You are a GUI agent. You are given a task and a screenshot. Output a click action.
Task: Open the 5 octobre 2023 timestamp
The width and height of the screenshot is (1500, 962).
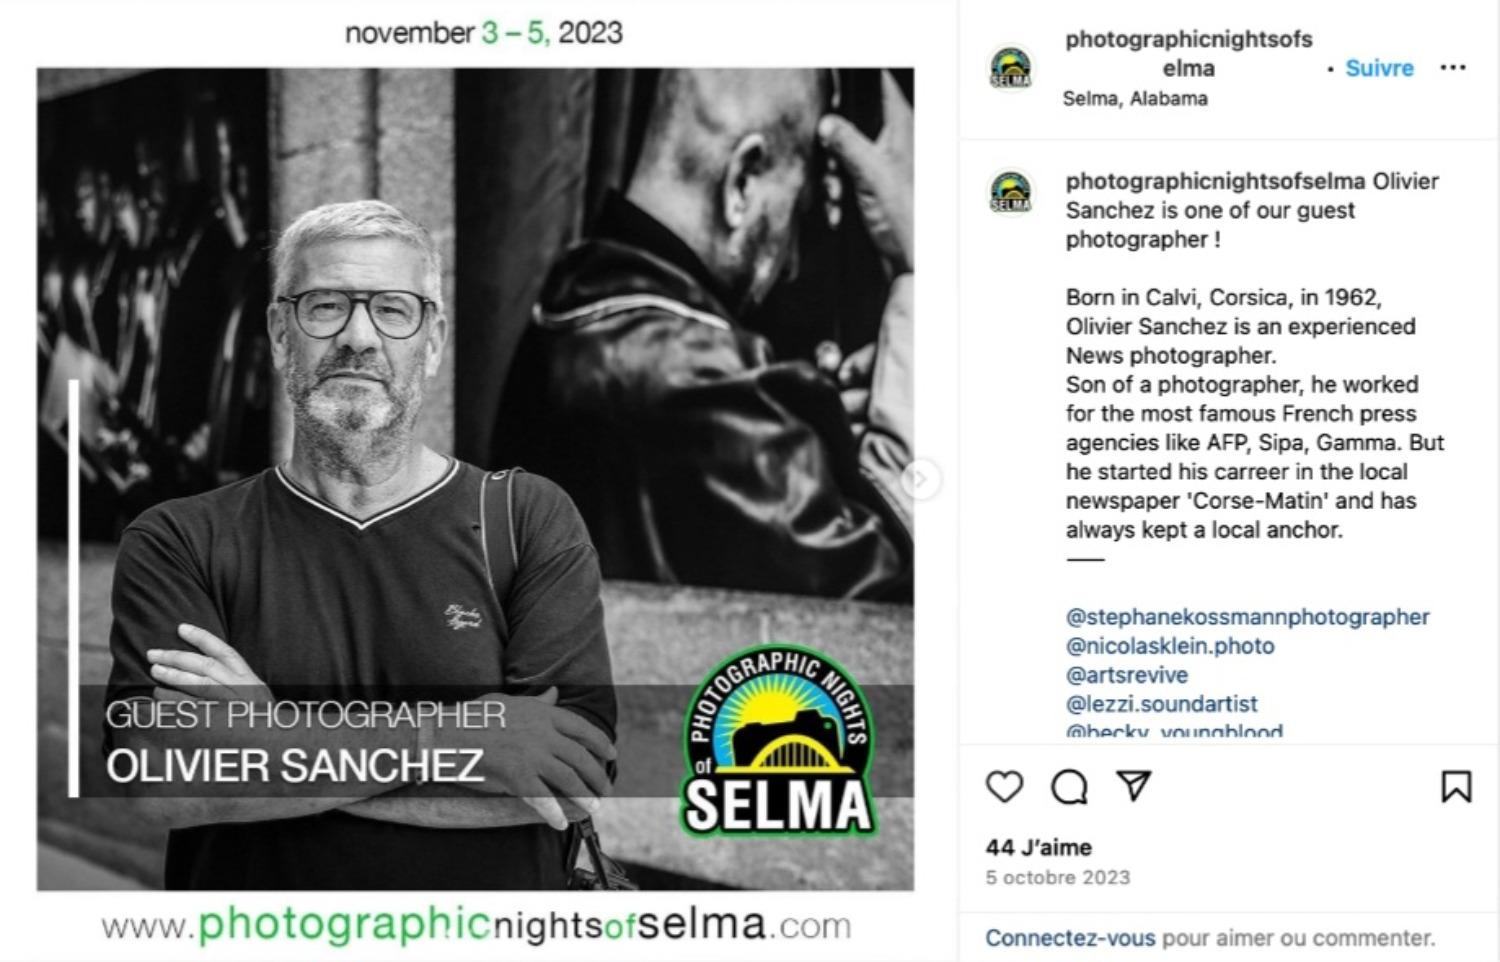point(1058,877)
